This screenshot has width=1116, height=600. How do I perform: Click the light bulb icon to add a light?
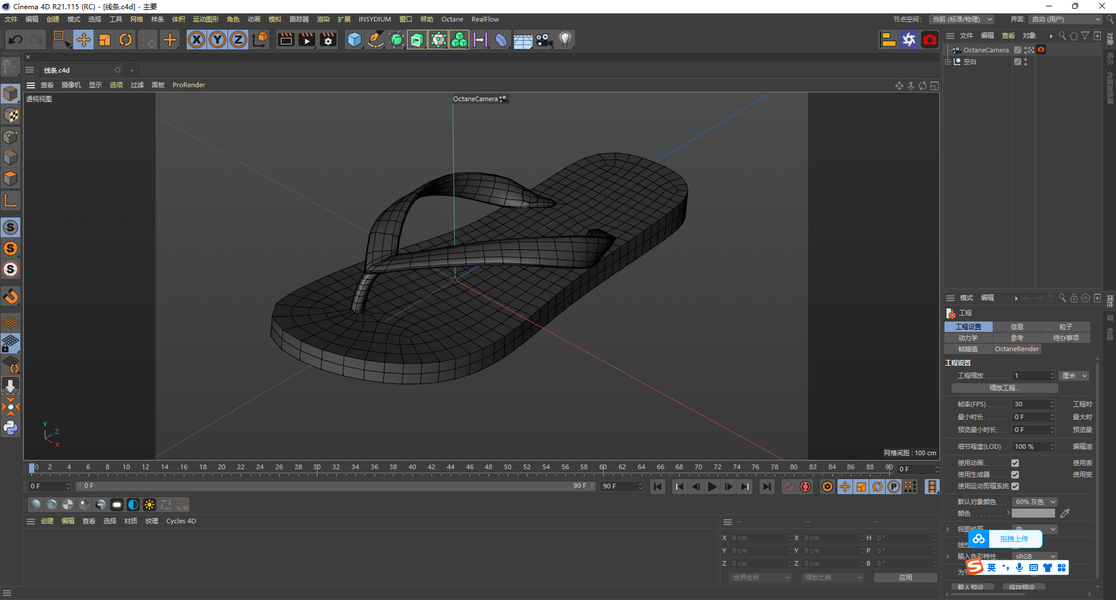[565, 40]
